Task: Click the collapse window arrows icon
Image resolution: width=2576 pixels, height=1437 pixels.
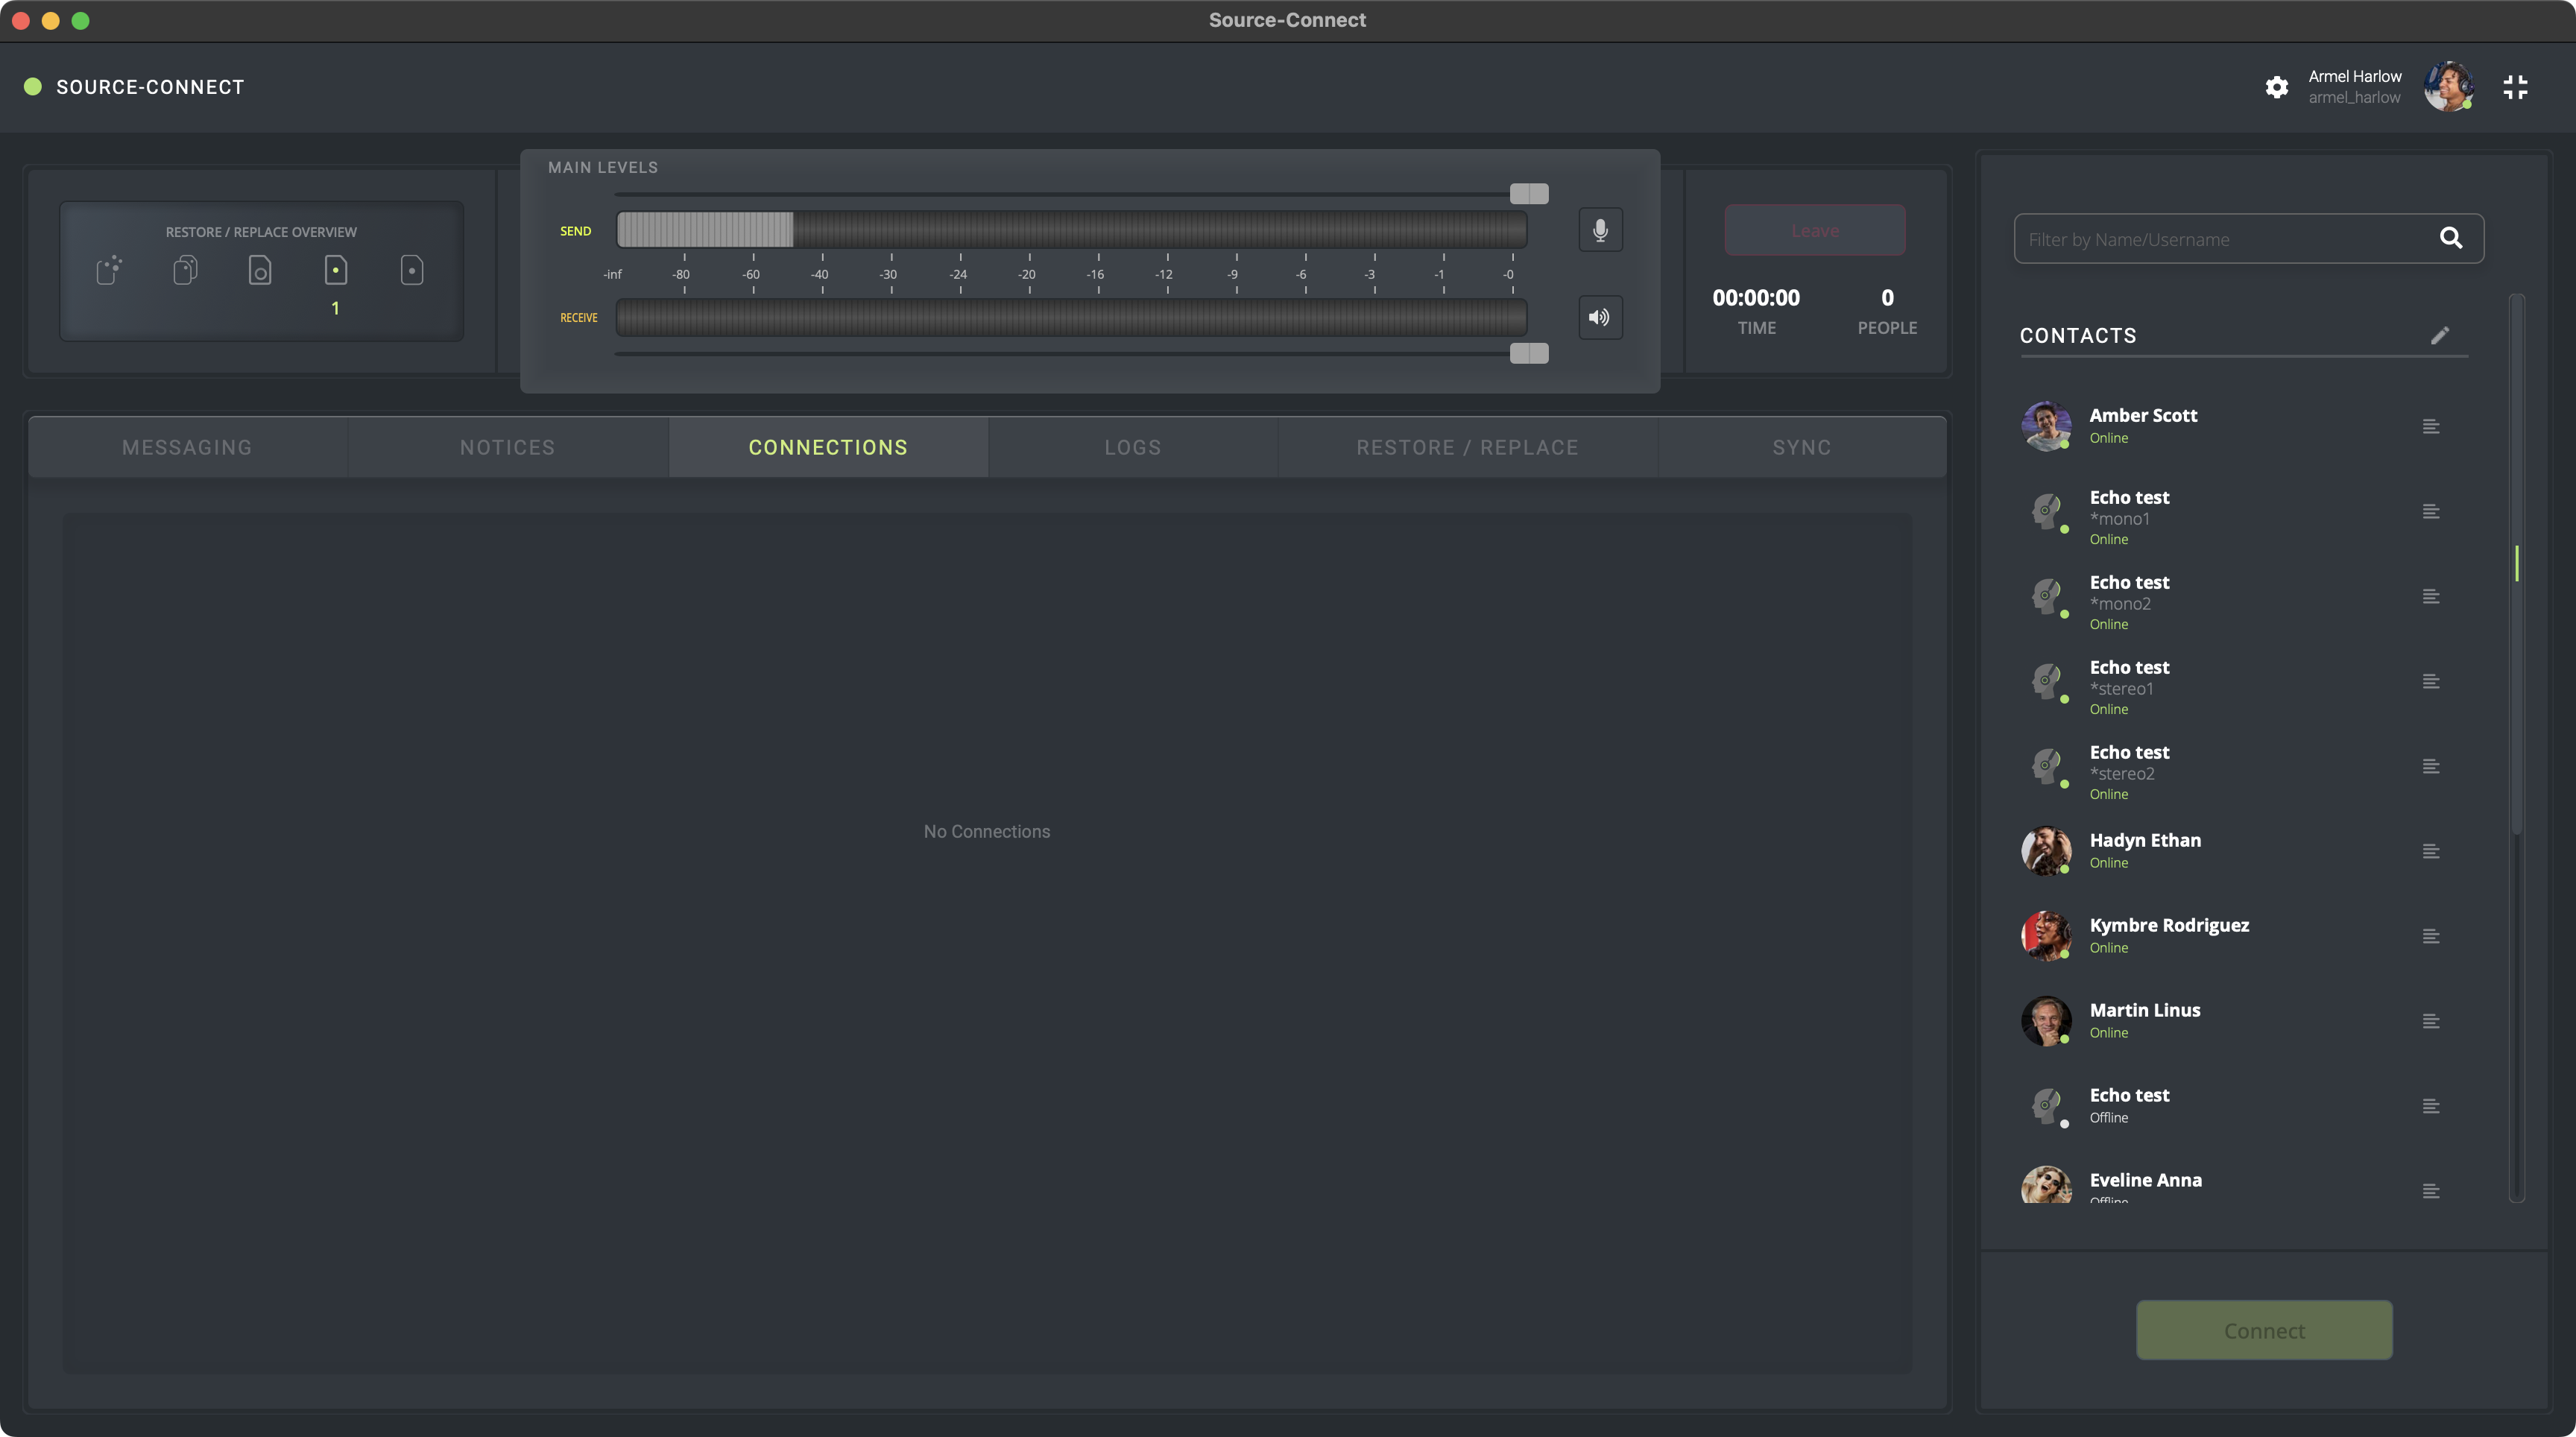Action: [2515, 87]
